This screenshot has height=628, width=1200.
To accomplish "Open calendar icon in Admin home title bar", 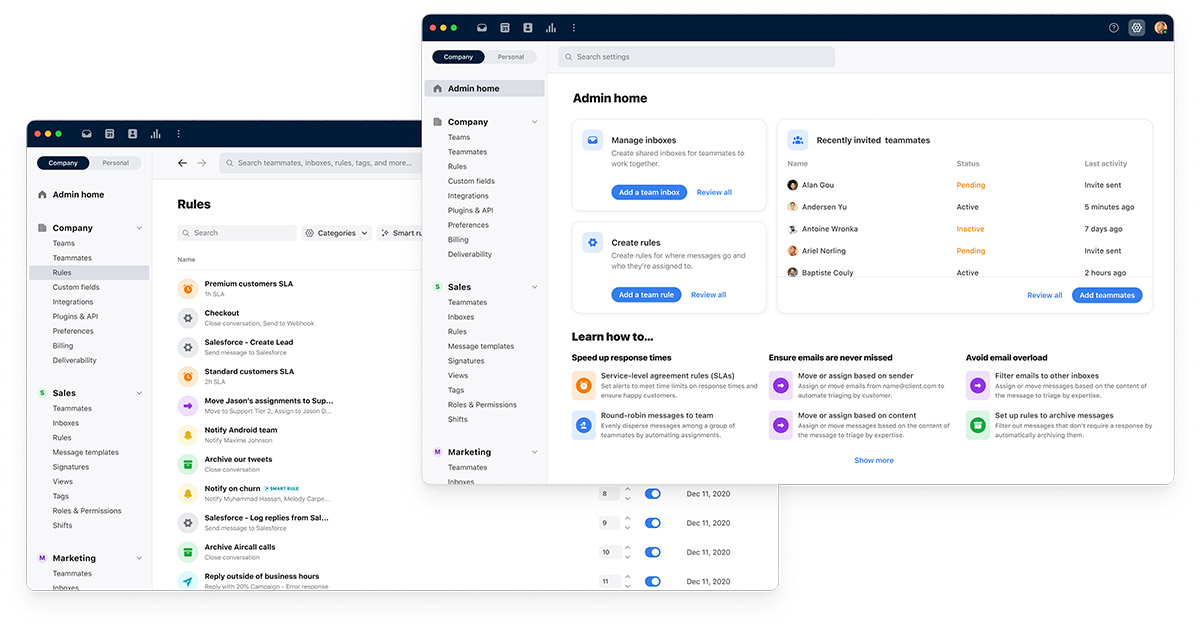I will click(505, 28).
